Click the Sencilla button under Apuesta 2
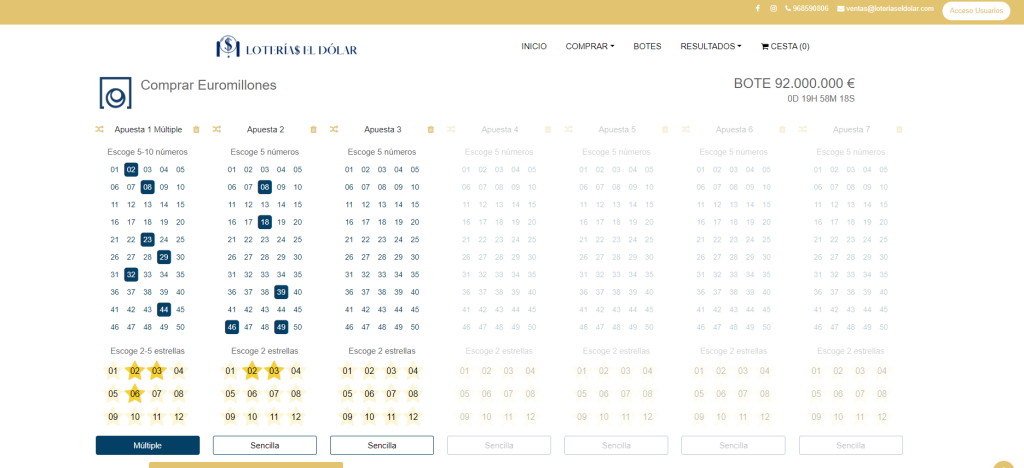The image size is (1024, 468). click(264, 445)
